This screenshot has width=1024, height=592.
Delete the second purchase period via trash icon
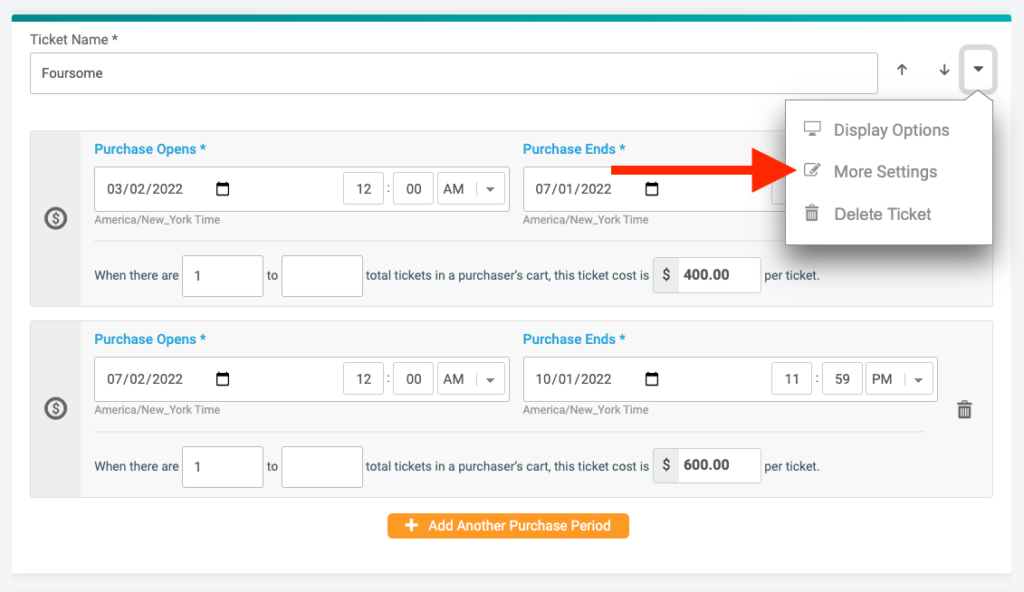point(965,410)
